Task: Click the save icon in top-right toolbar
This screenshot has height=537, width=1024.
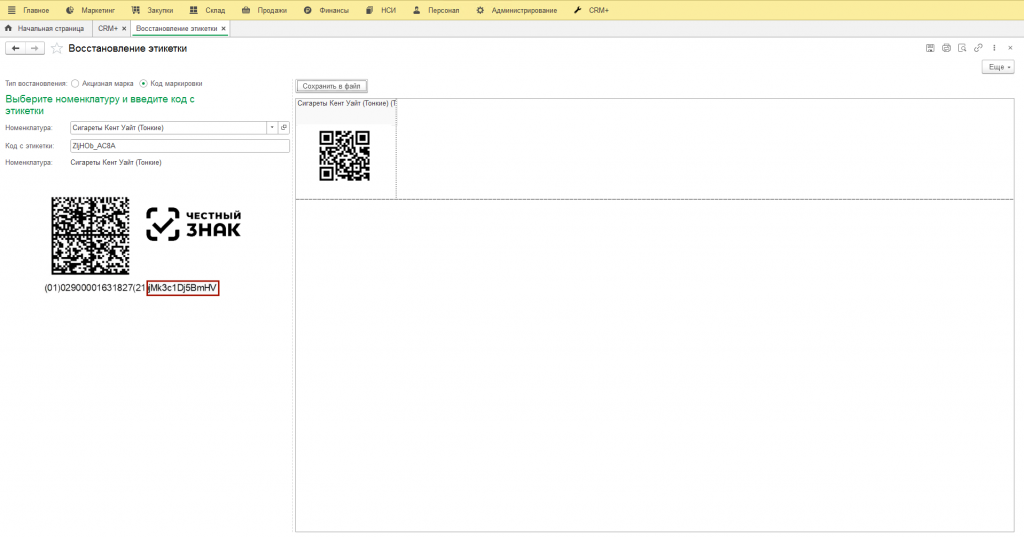Action: coord(930,48)
